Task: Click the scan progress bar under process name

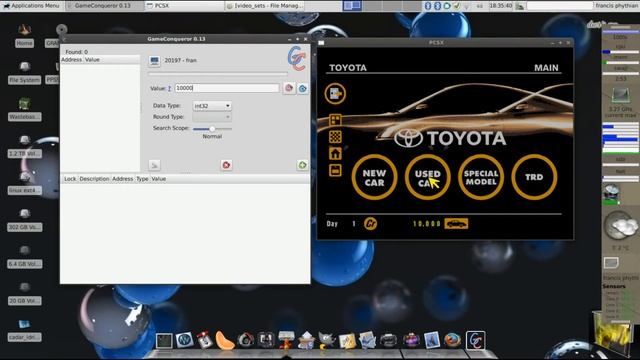Action: pos(218,74)
